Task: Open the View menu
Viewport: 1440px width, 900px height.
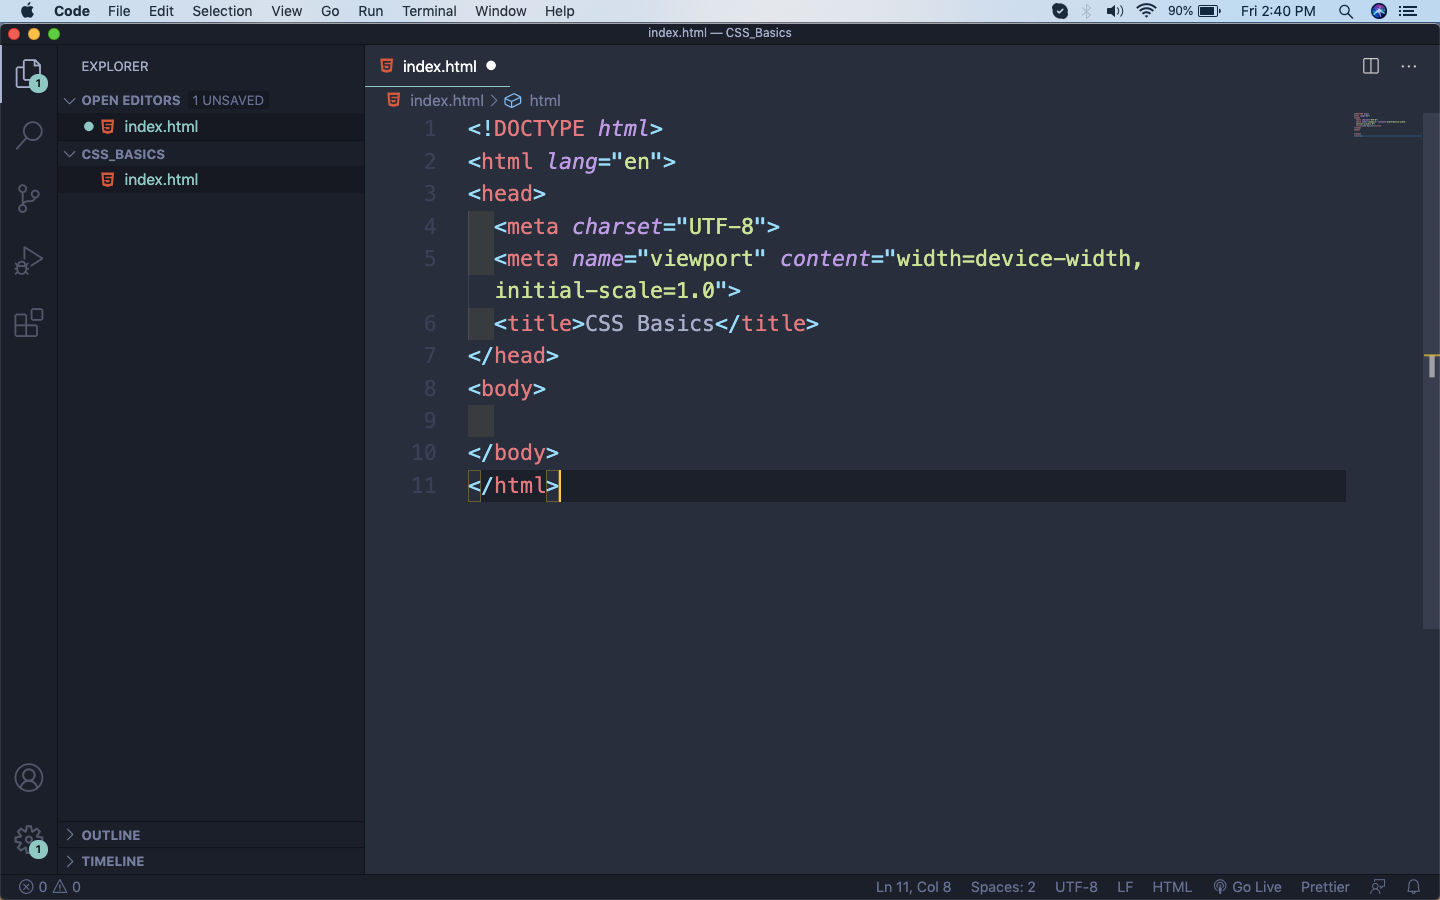Action: click(x=286, y=11)
